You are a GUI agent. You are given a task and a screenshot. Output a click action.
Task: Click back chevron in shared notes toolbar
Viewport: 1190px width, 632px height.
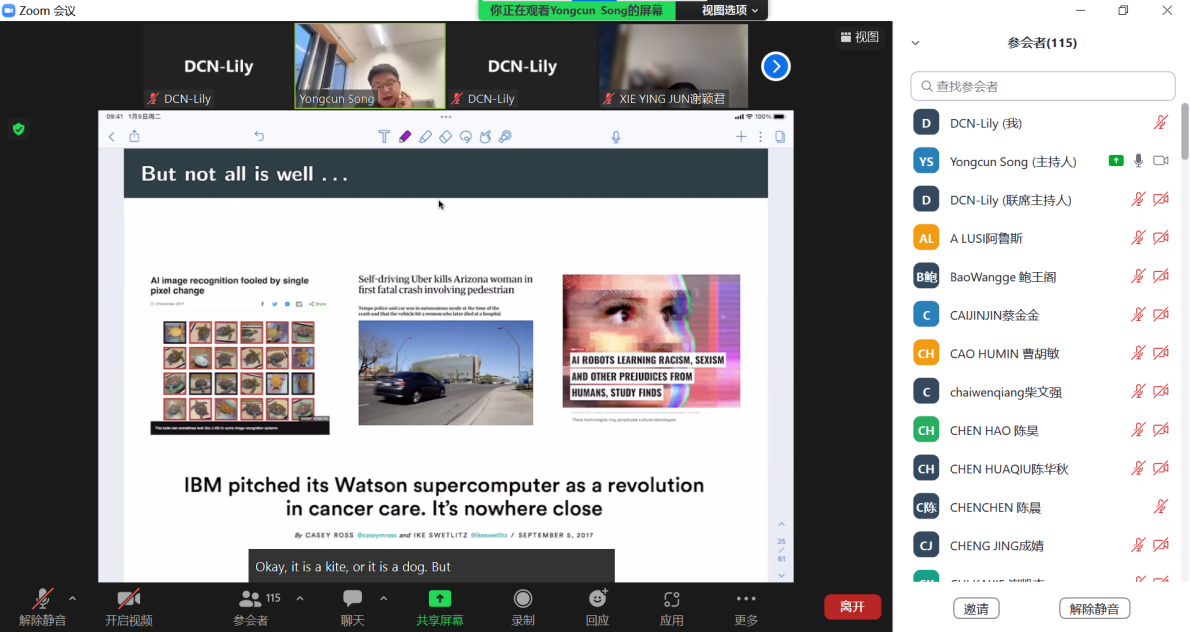tap(112, 137)
